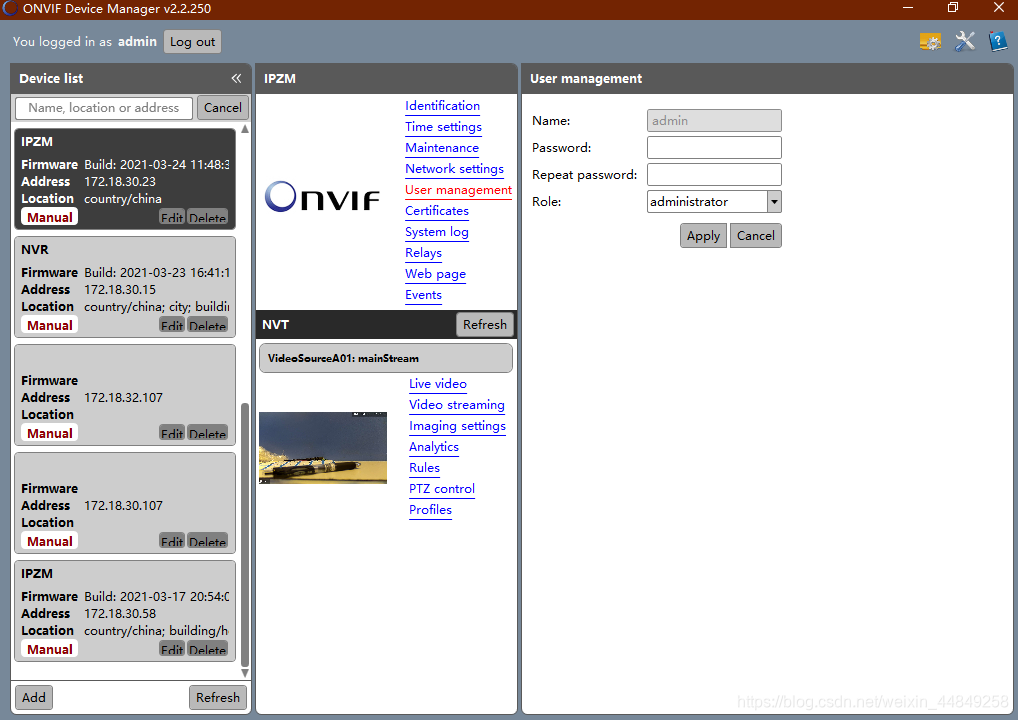Open the Maintenance link
Screen dimensions: 1018x720
pyautogui.click(x=441, y=147)
